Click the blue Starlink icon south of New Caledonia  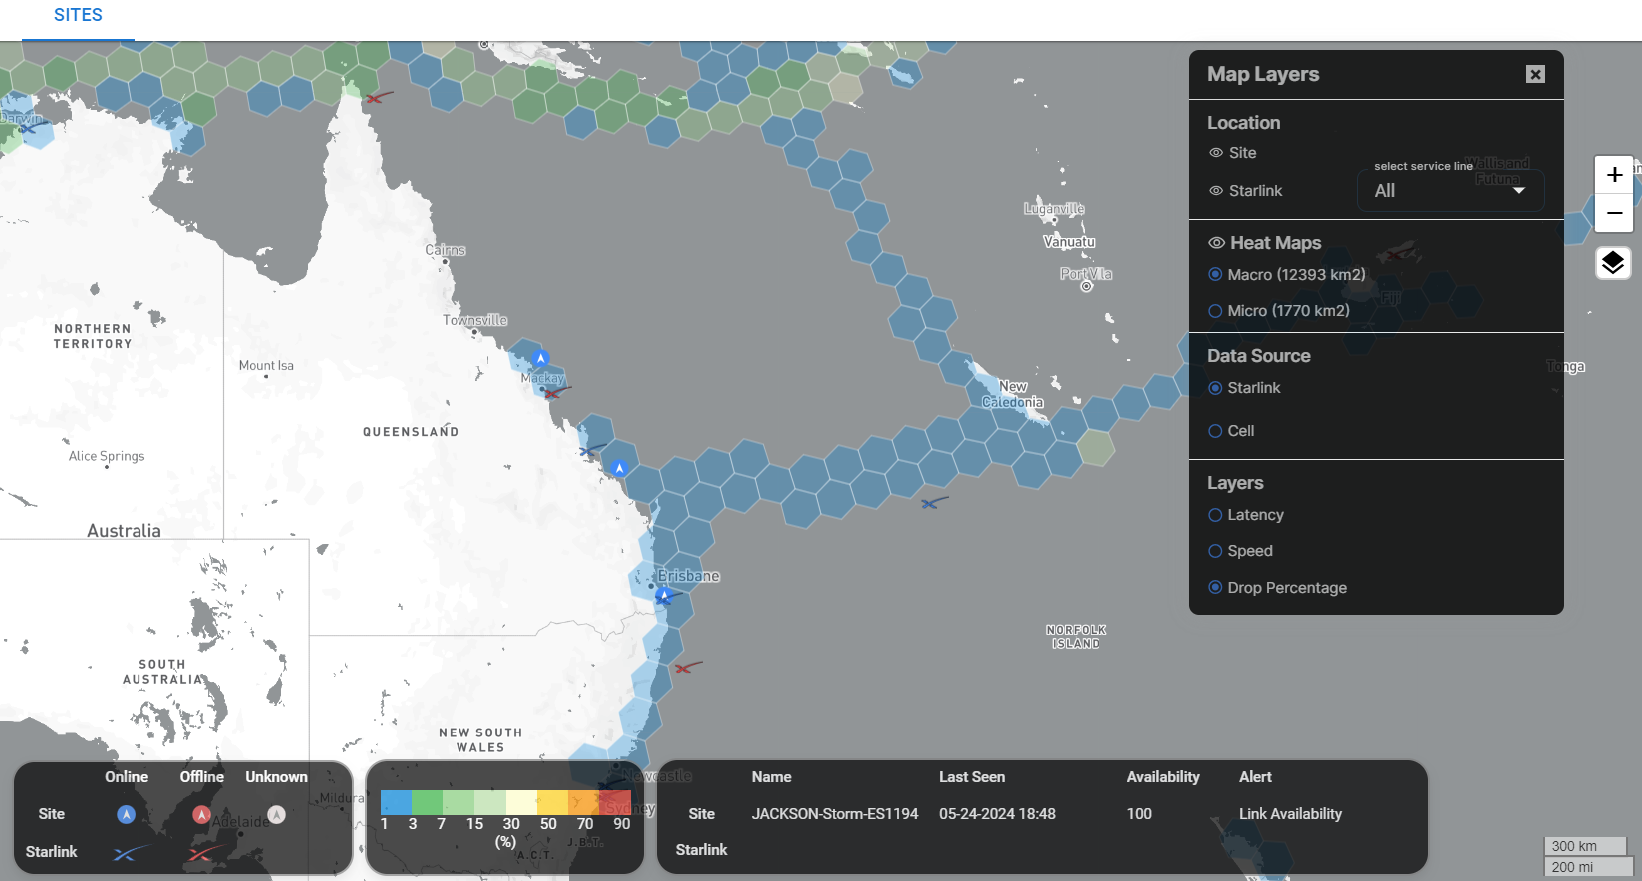click(x=932, y=503)
